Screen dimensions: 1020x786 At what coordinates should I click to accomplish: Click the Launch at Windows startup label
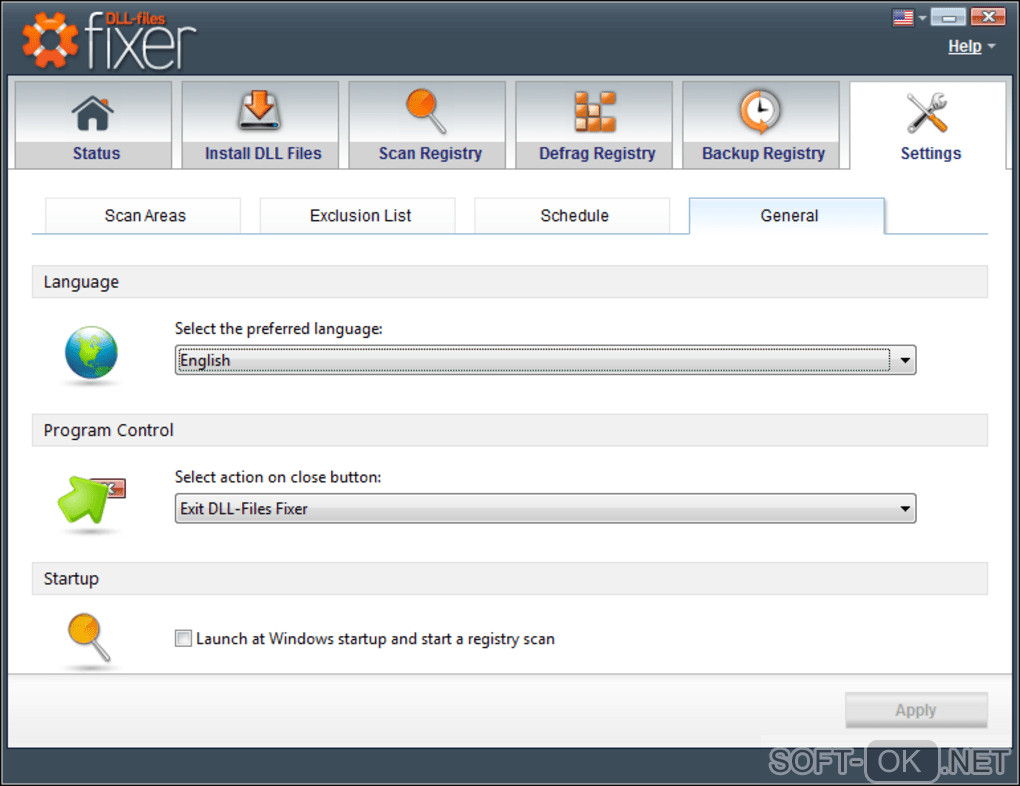(375, 639)
